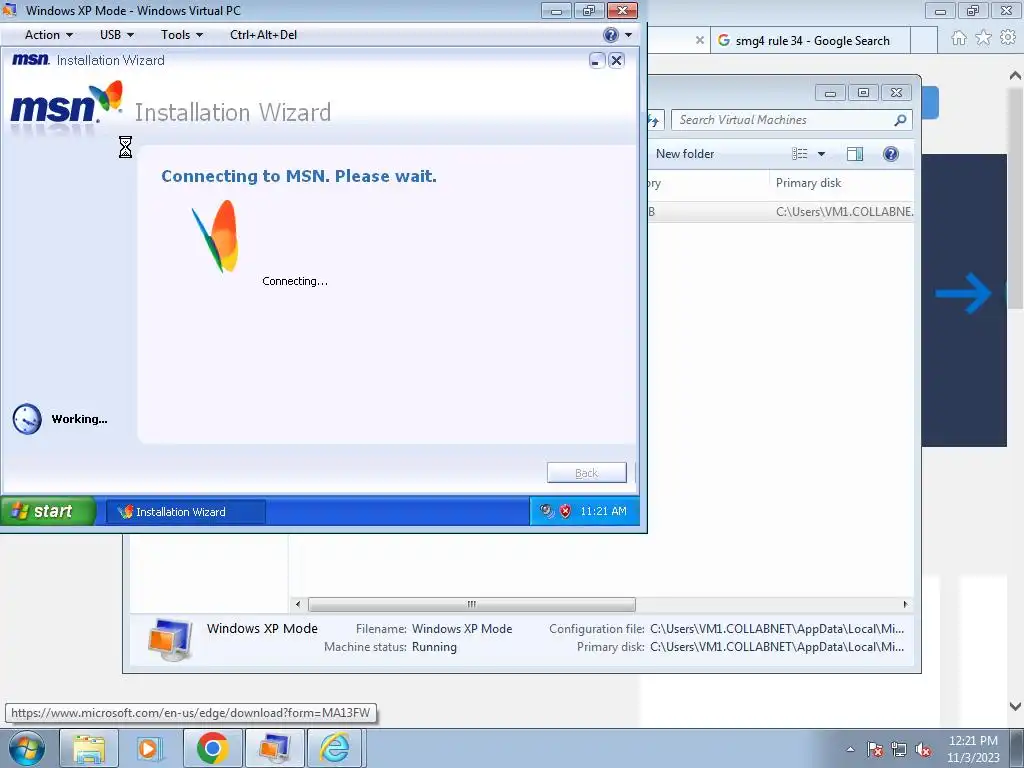Click the left arrow of explorer horizontal scrollbar

pos(298,604)
